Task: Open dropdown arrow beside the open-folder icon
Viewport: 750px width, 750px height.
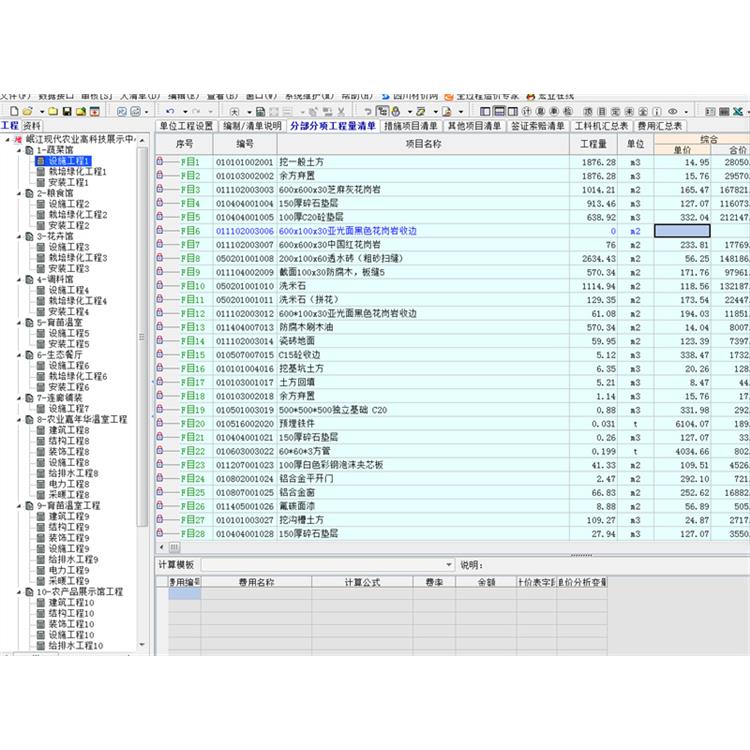Action: 42,112
